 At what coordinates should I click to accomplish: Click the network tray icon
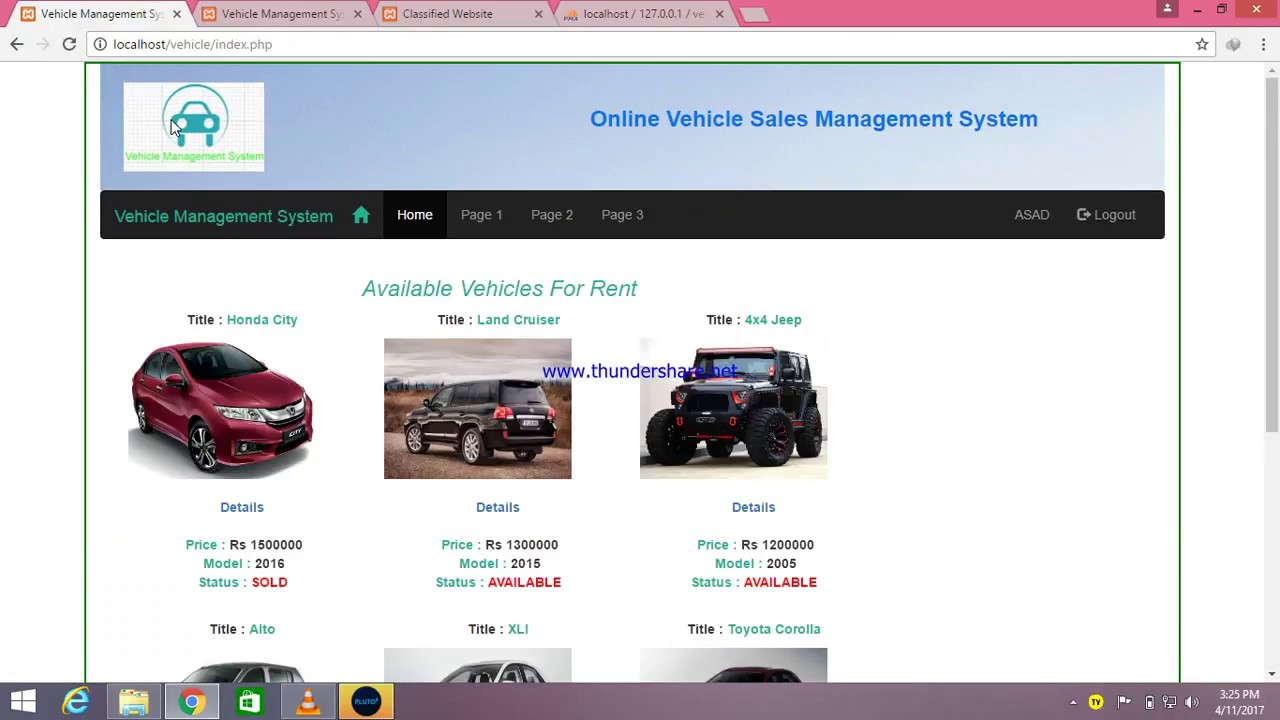pos(1169,702)
